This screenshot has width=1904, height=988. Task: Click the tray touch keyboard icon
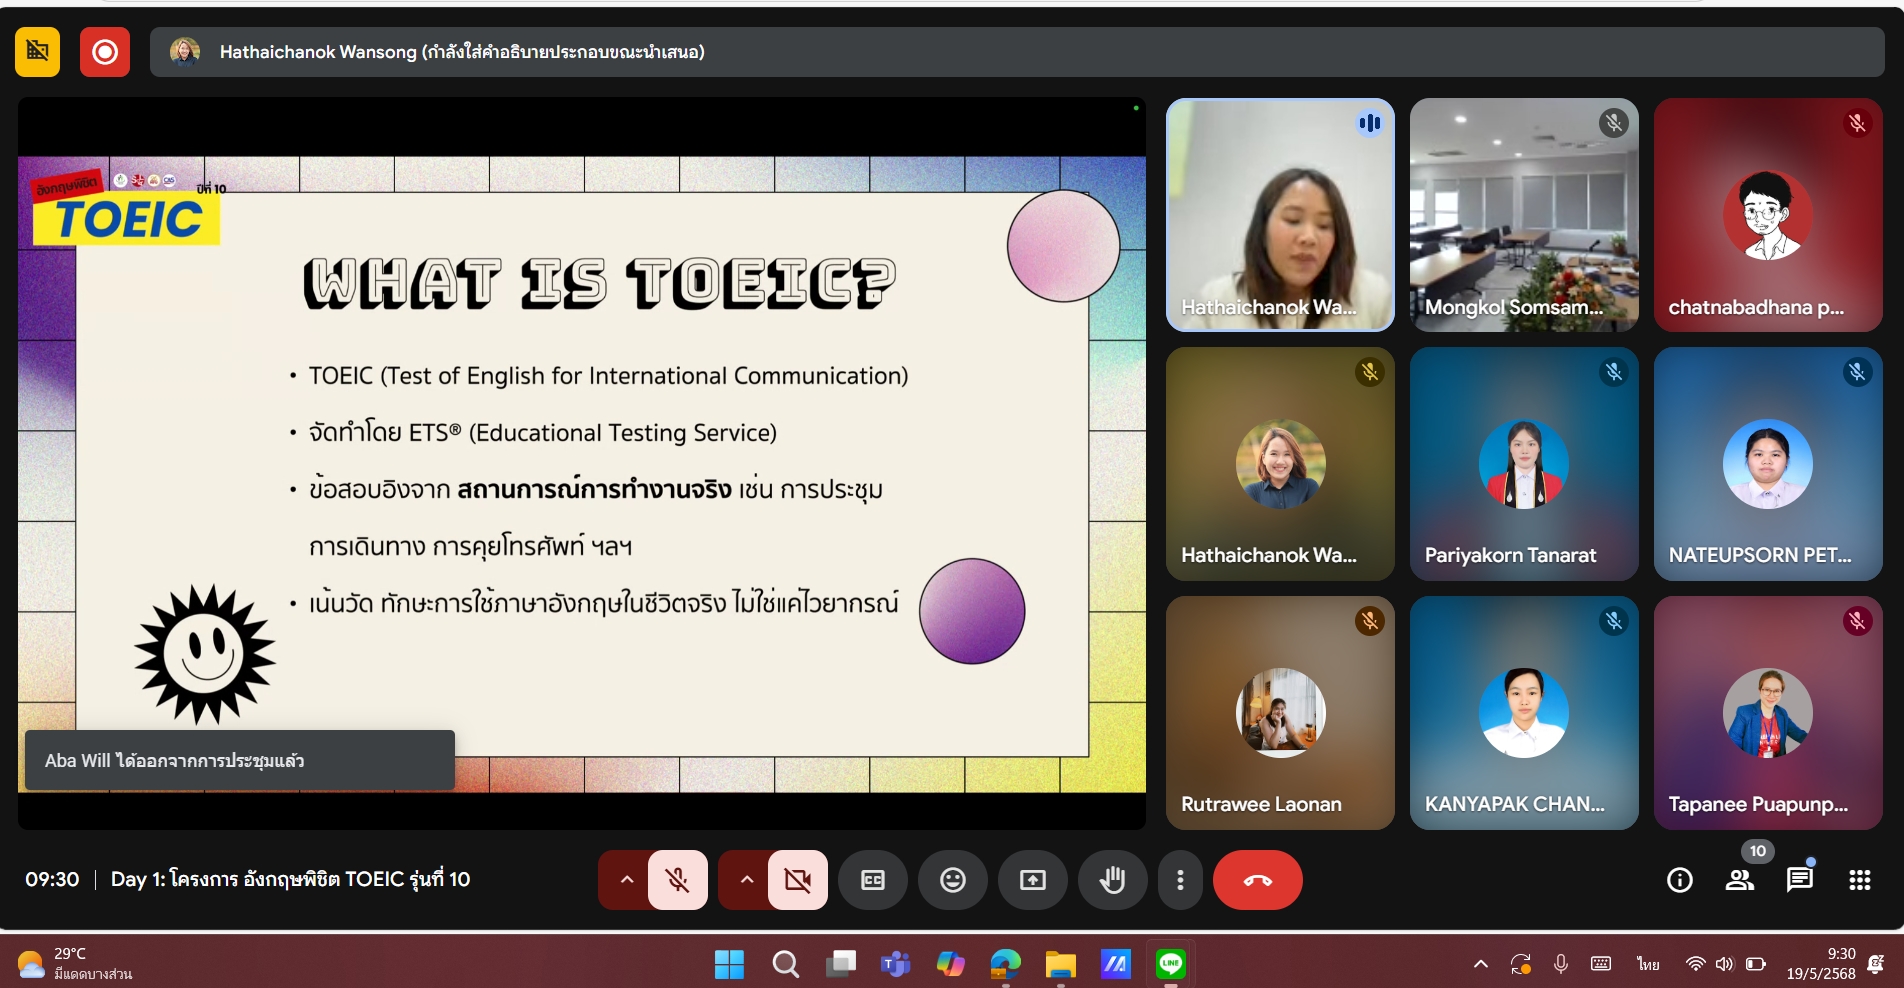coord(1601,964)
